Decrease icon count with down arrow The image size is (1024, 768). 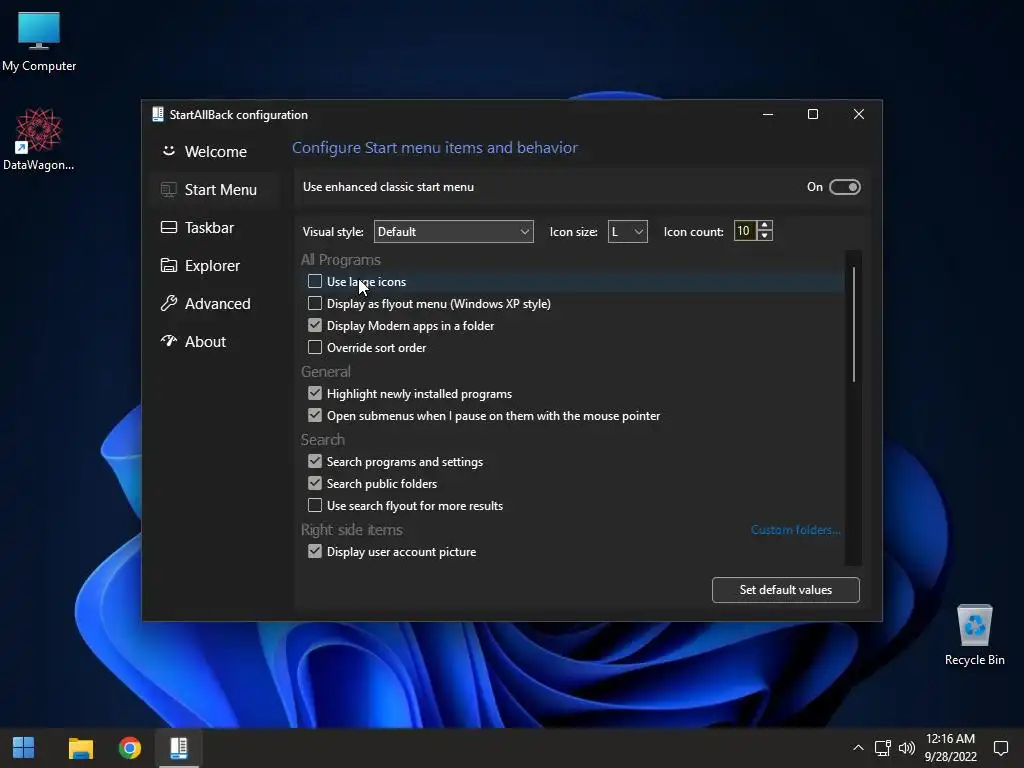765,236
